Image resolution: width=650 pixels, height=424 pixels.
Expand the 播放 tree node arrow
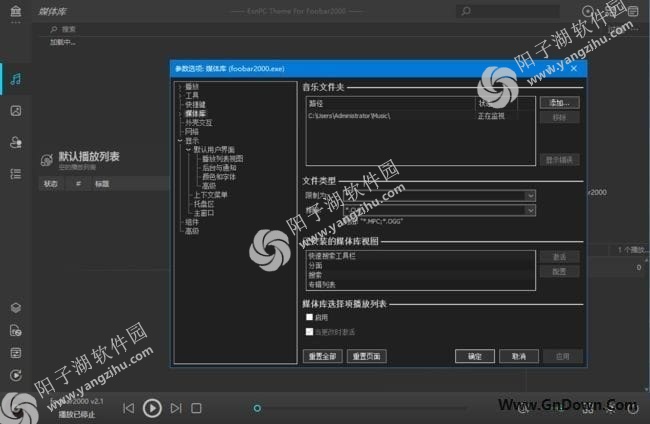(180, 87)
